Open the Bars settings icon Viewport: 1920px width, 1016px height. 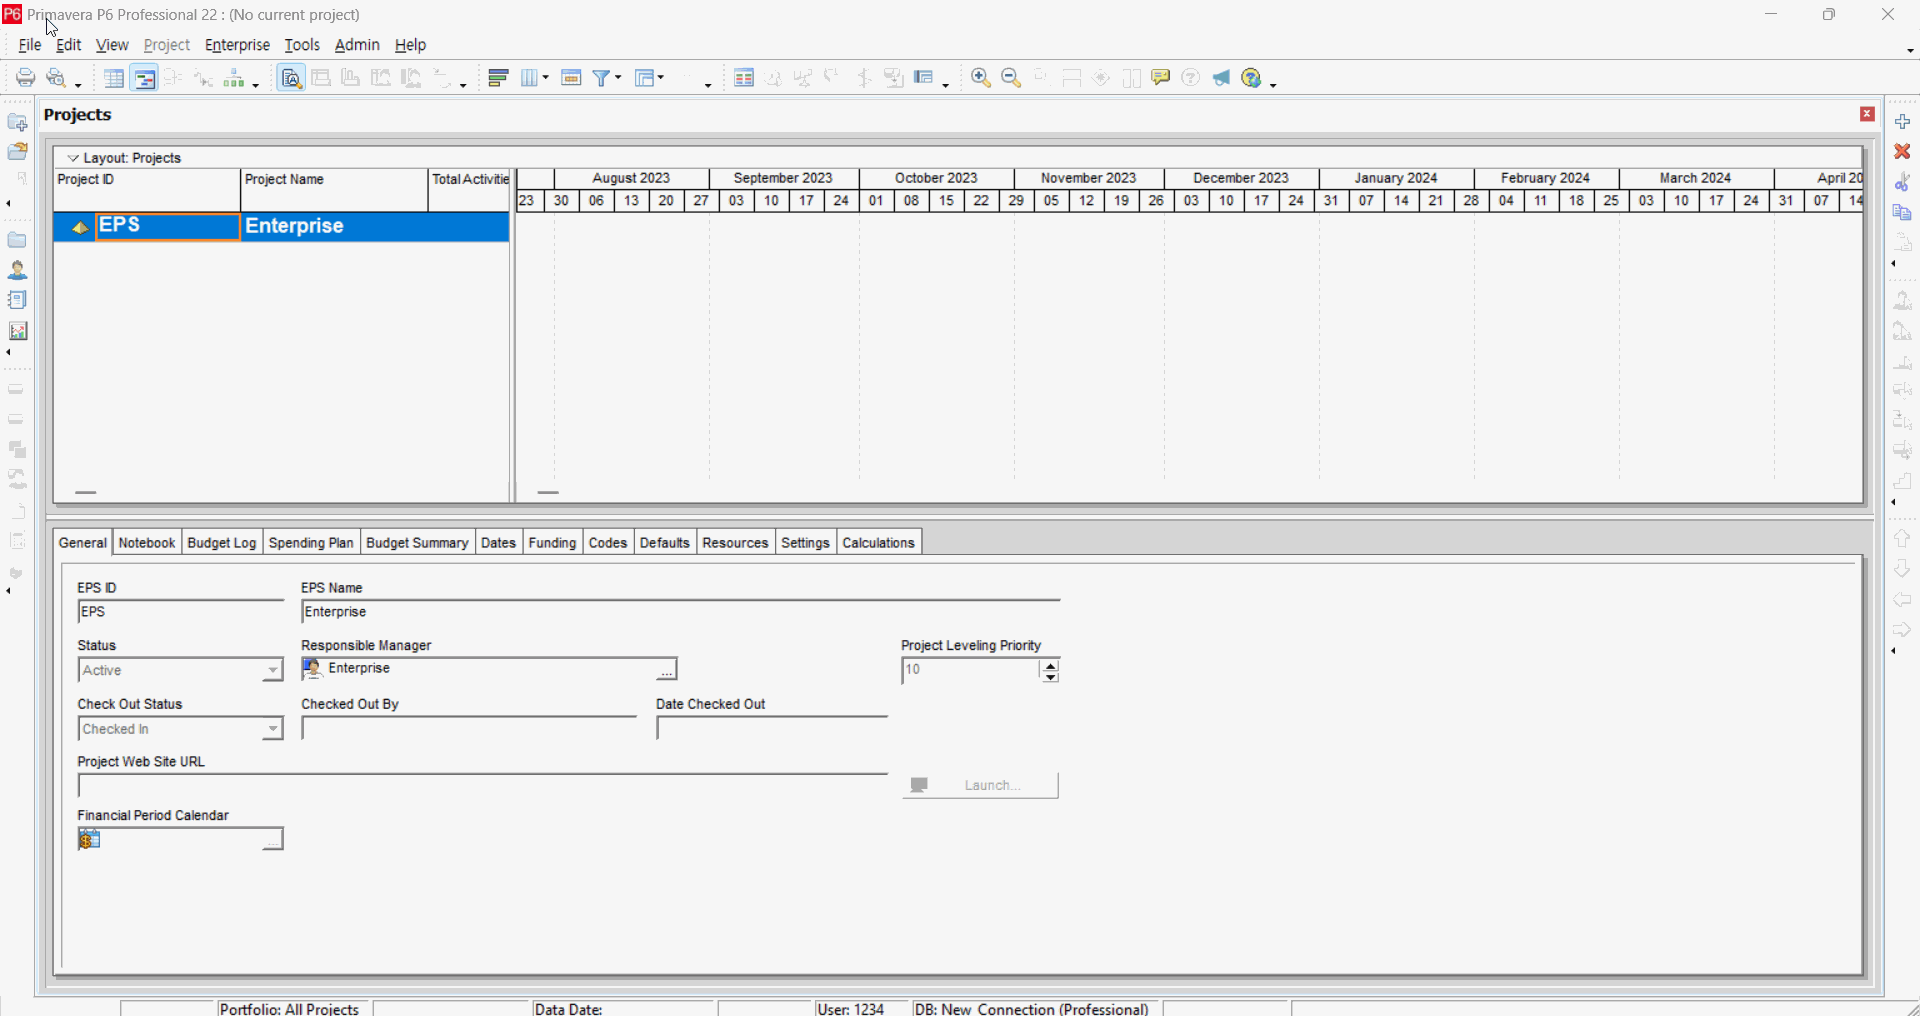point(499,78)
